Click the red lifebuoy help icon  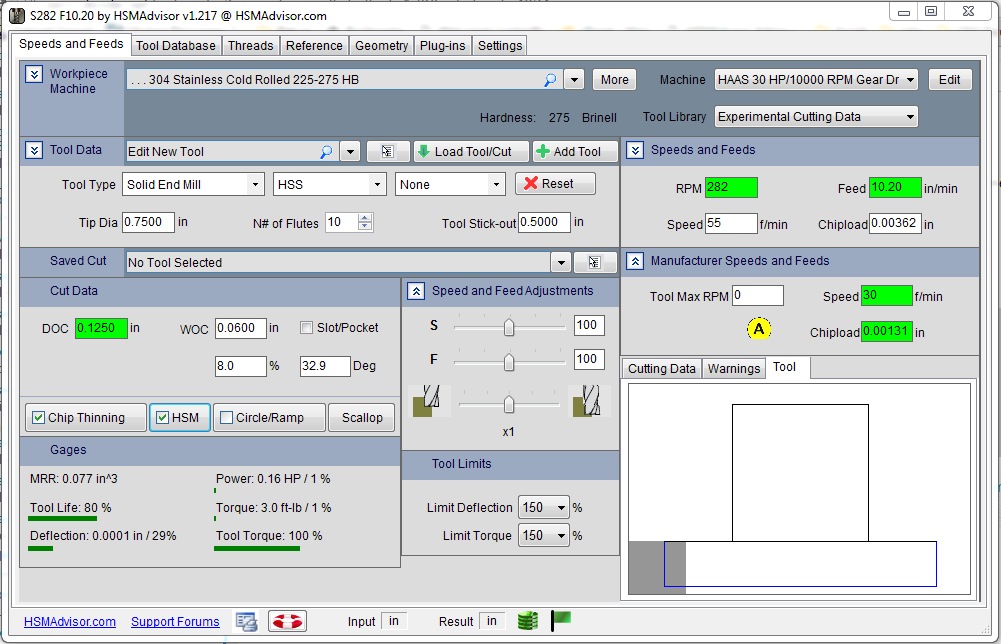tap(286, 621)
